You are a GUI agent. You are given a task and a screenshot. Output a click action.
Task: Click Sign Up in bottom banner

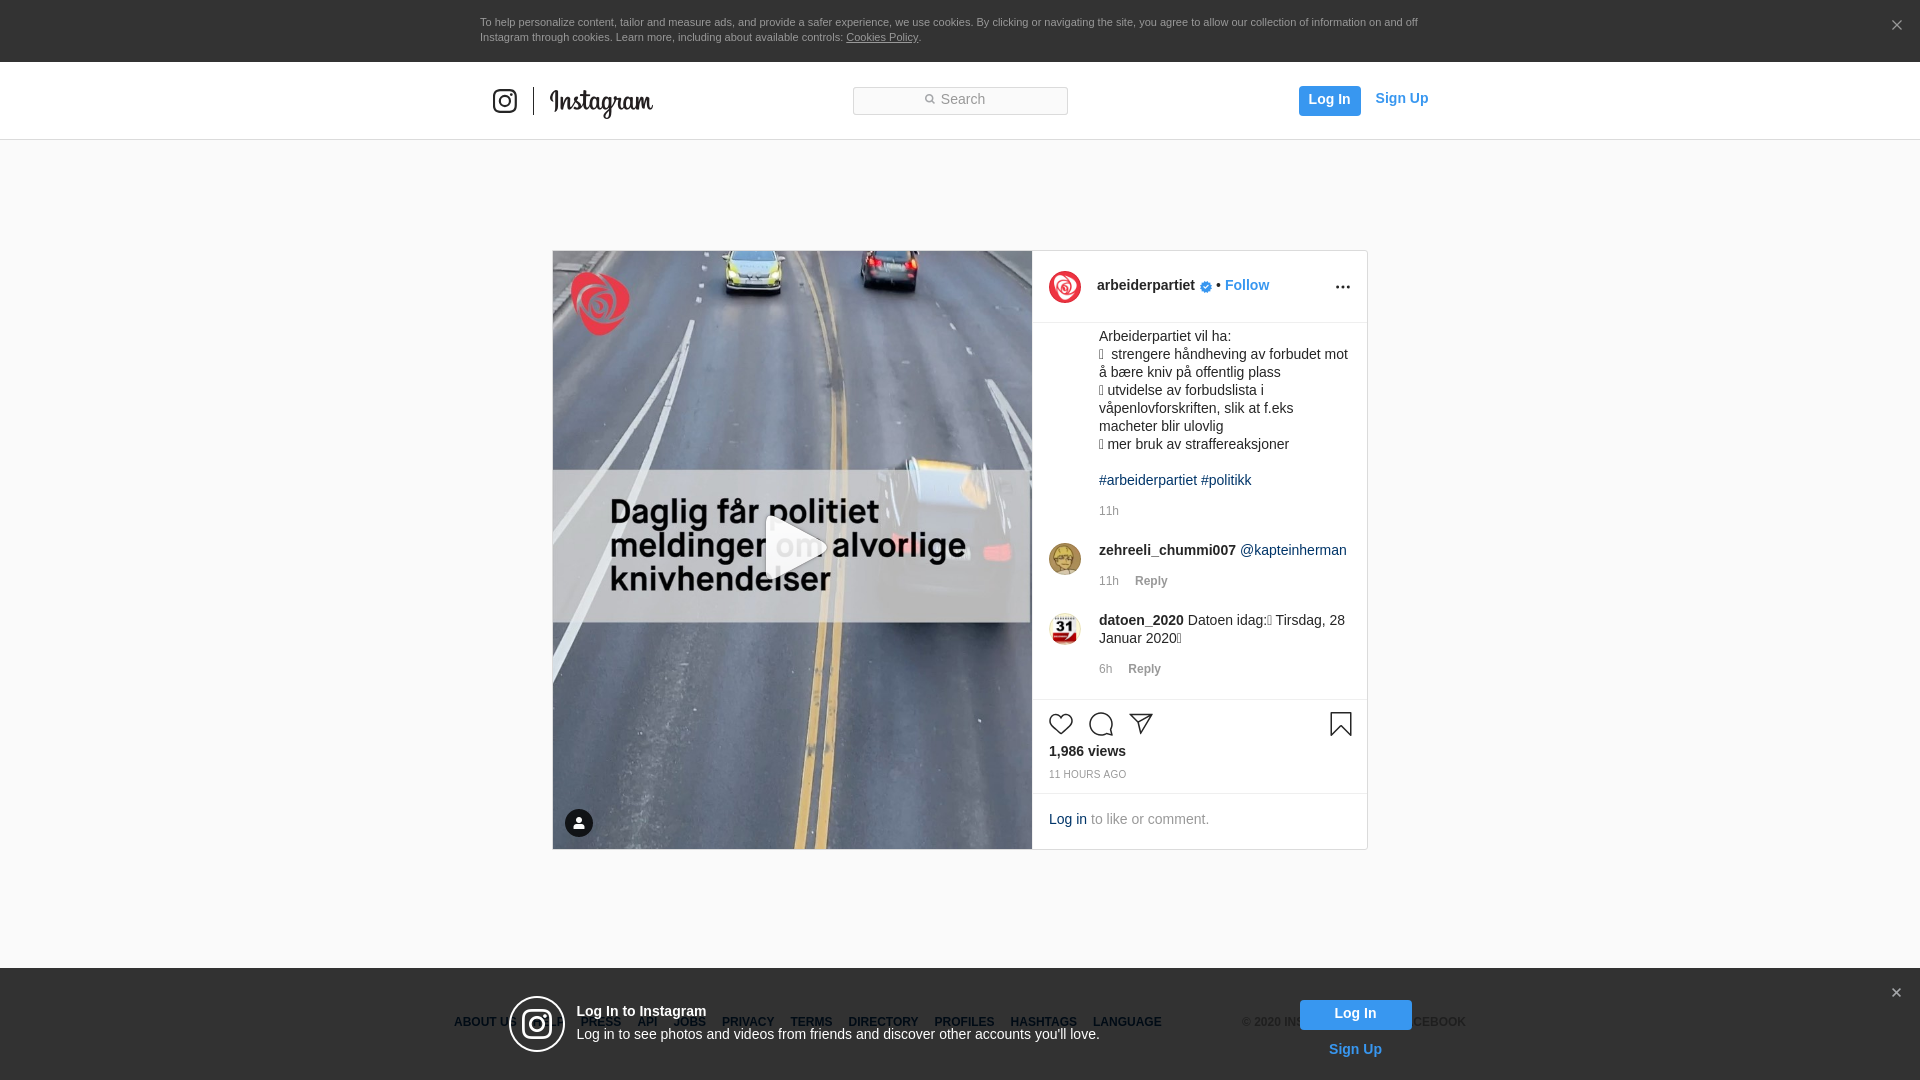[x=1355, y=1049]
